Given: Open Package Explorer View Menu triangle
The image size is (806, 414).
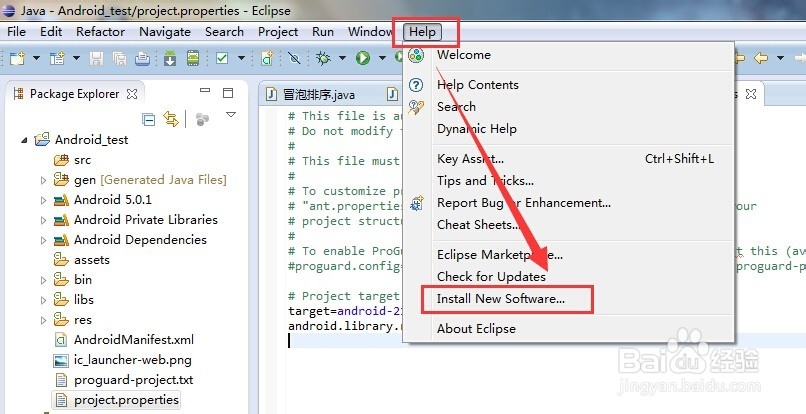Looking at the screenshot, I should [231, 115].
